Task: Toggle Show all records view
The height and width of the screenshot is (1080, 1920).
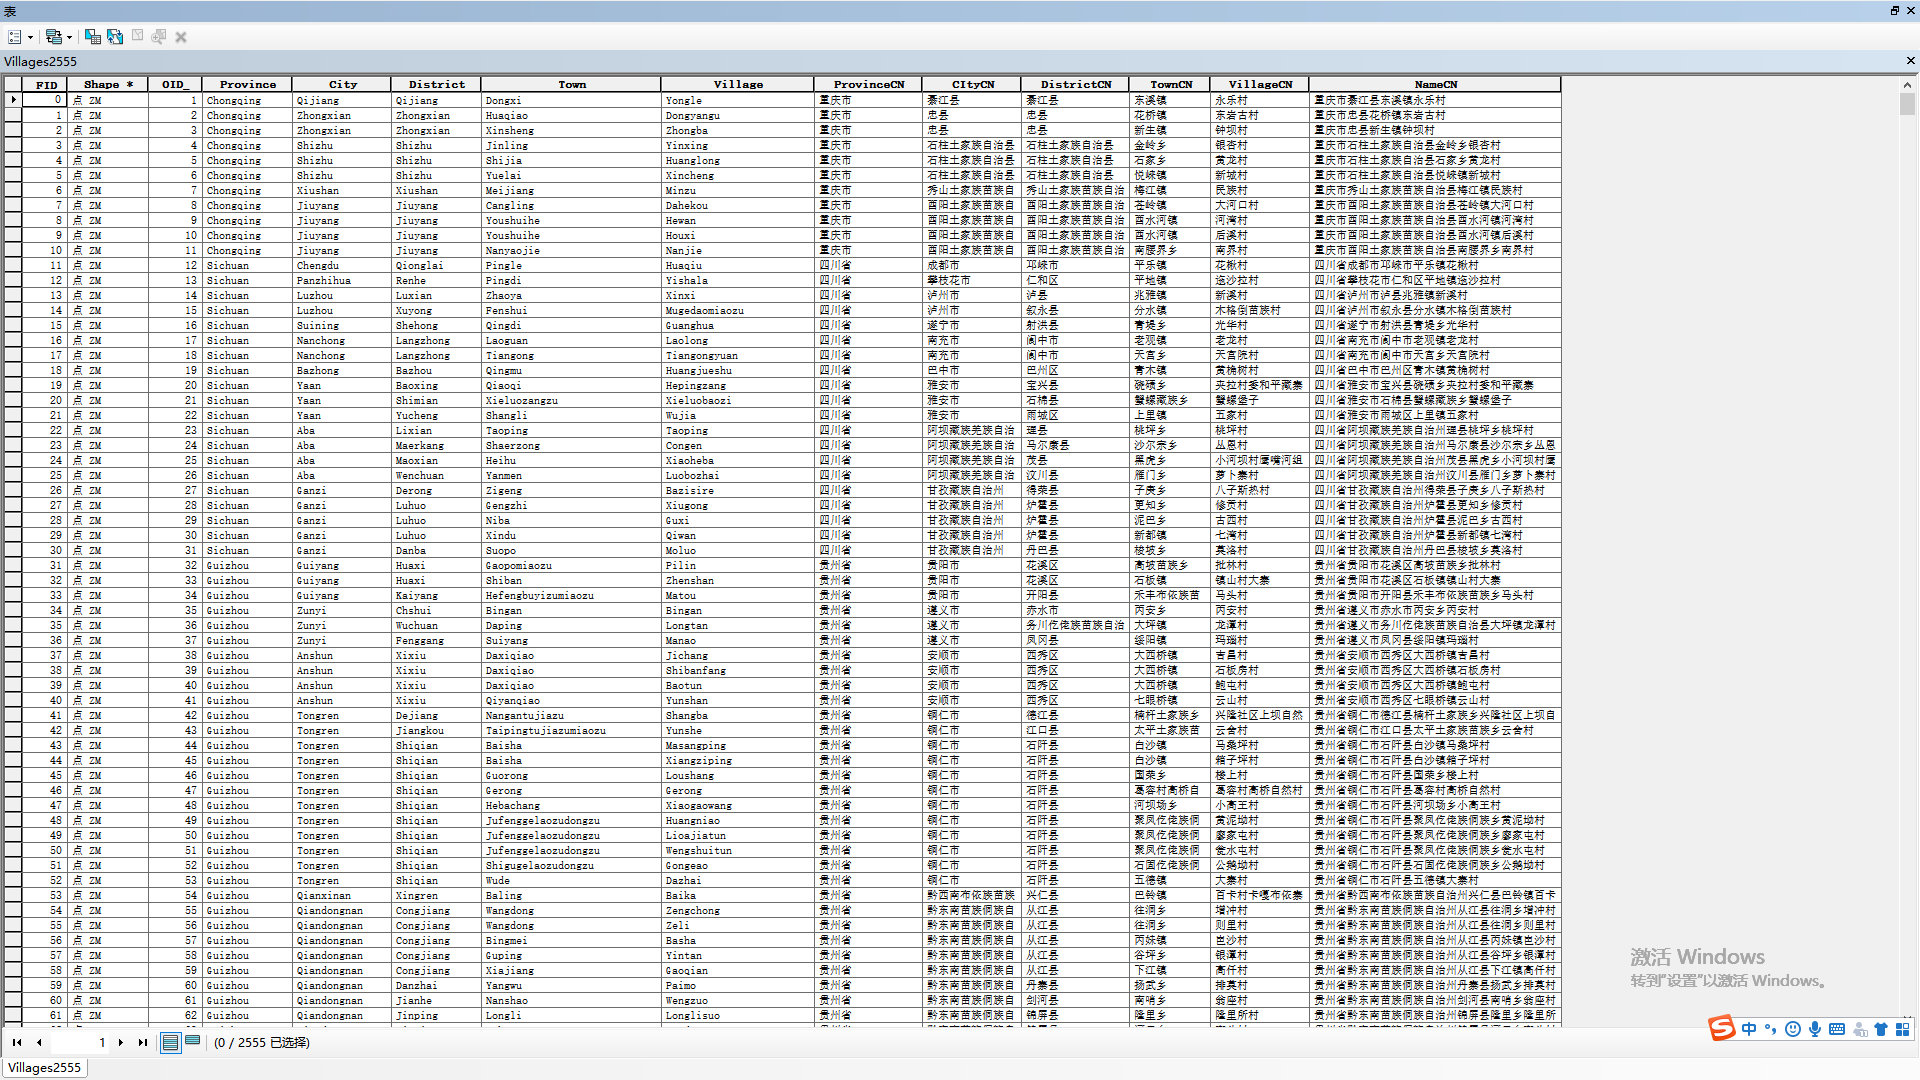Action: (170, 1042)
